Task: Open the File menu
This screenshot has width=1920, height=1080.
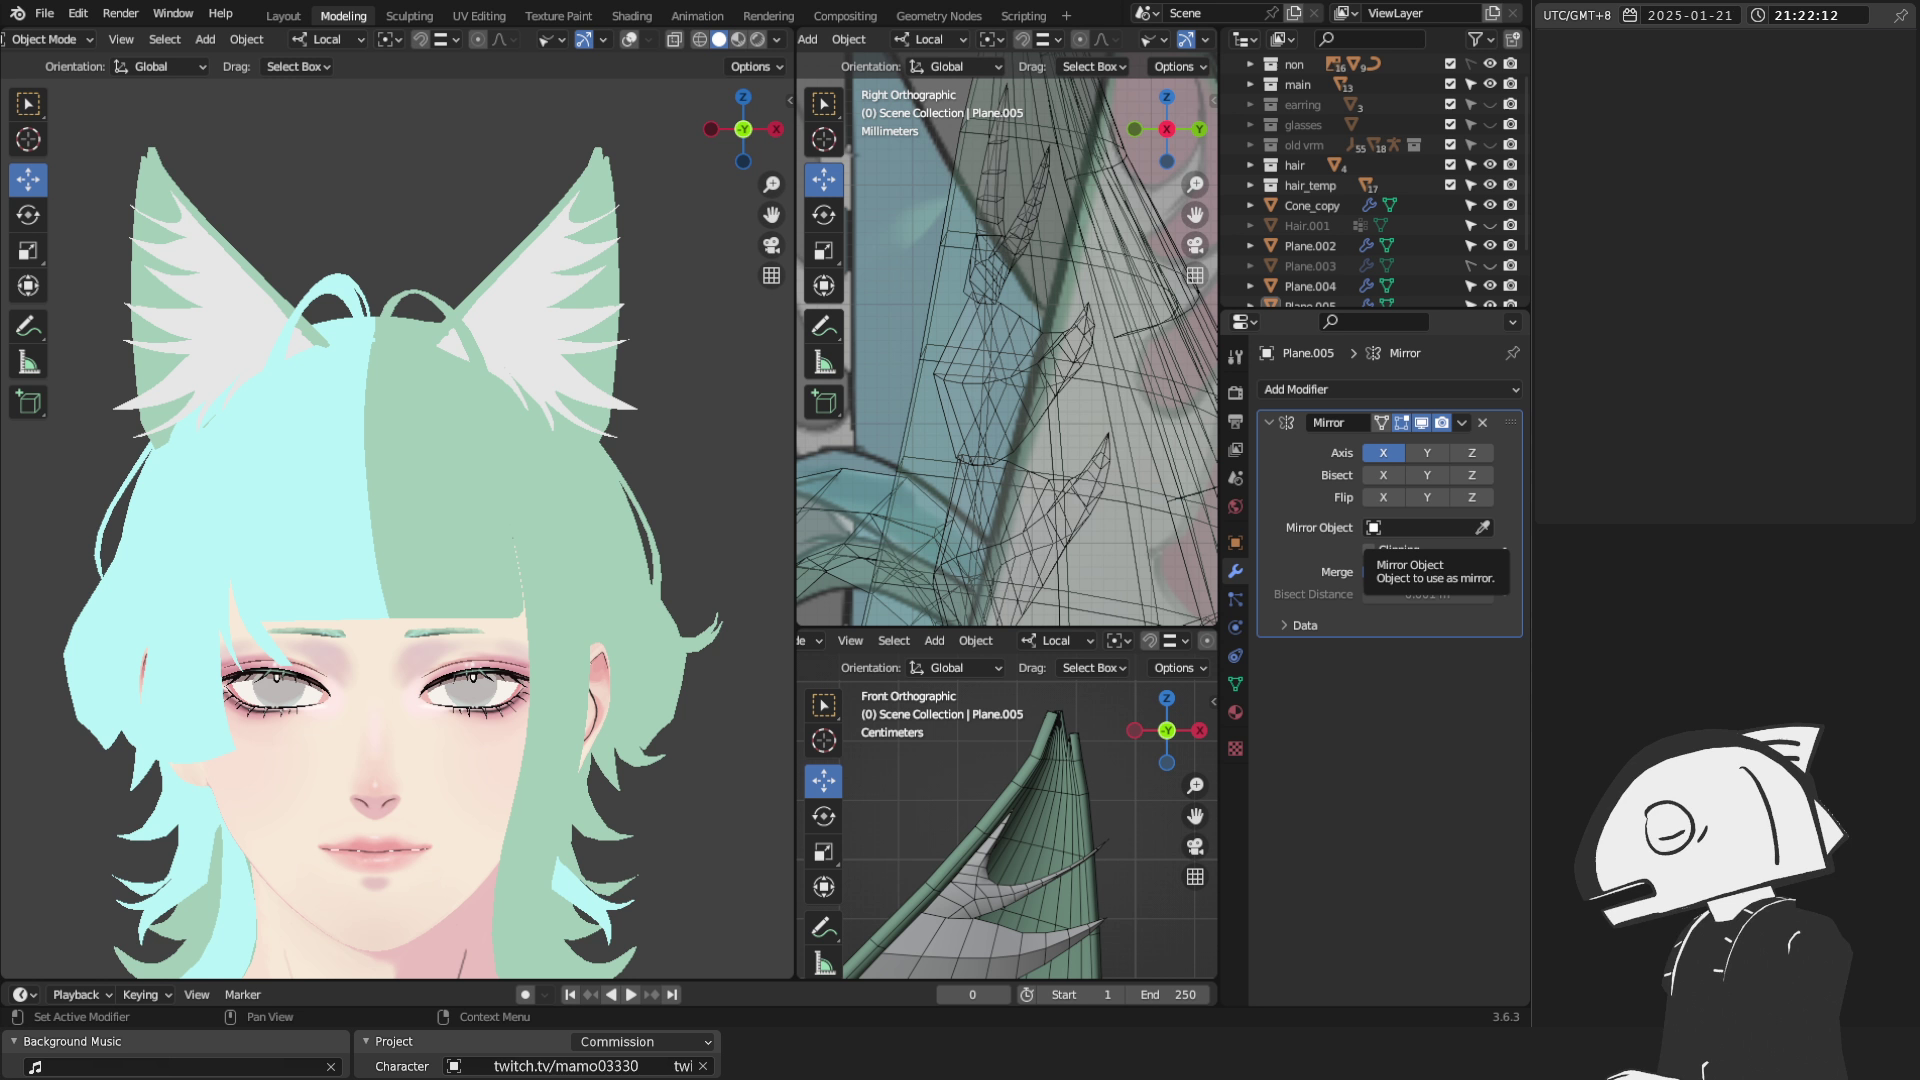Action: coord(44,13)
